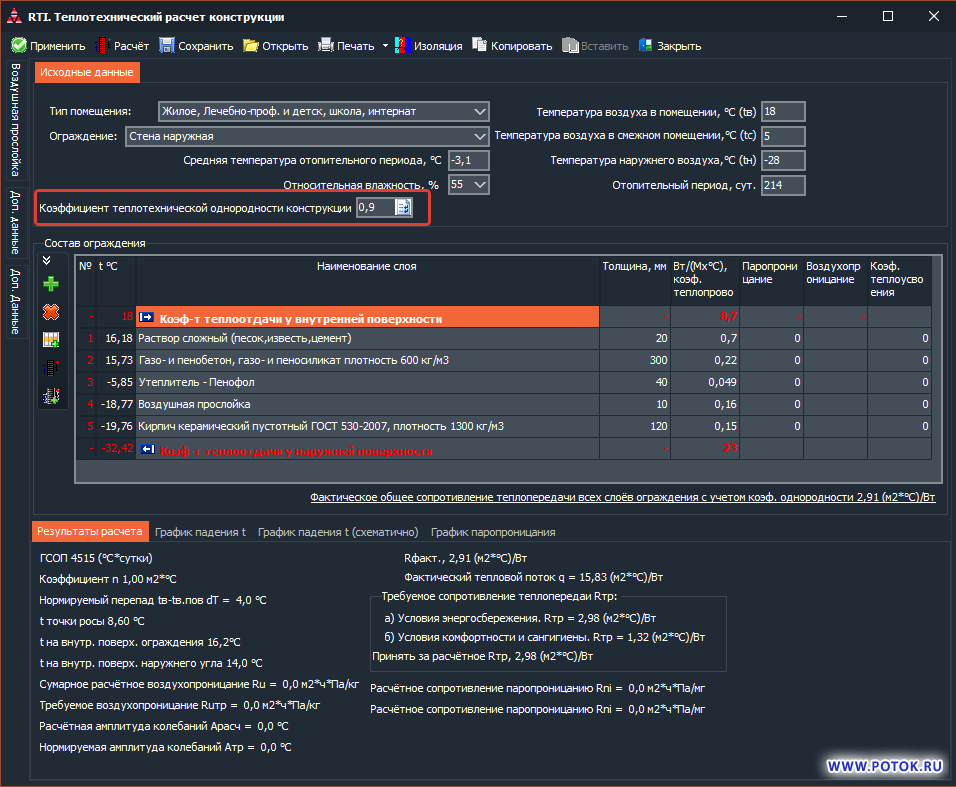
Task: Select the Газо- и пенобетон layer row
Action: pyautogui.click(x=504, y=360)
